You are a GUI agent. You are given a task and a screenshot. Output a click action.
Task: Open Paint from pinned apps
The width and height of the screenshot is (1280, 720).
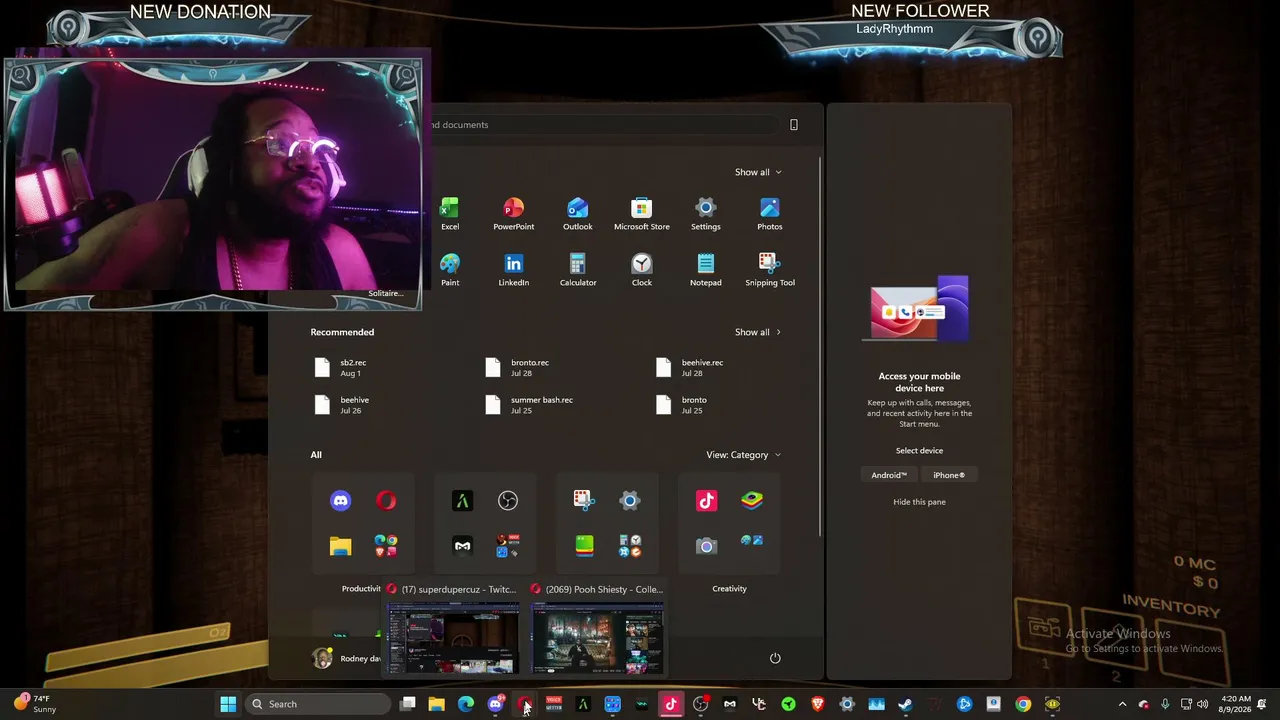click(x=450, y=269)
